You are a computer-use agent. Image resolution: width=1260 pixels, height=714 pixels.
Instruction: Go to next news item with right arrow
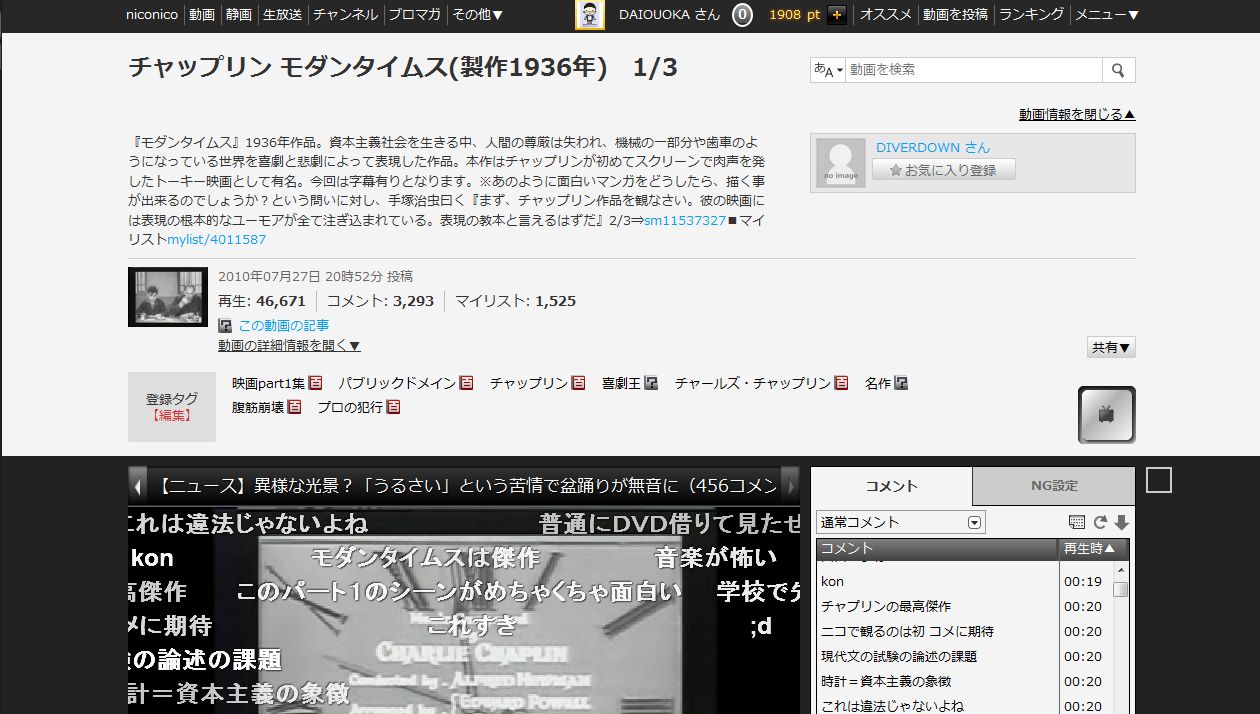coord(790,485)
